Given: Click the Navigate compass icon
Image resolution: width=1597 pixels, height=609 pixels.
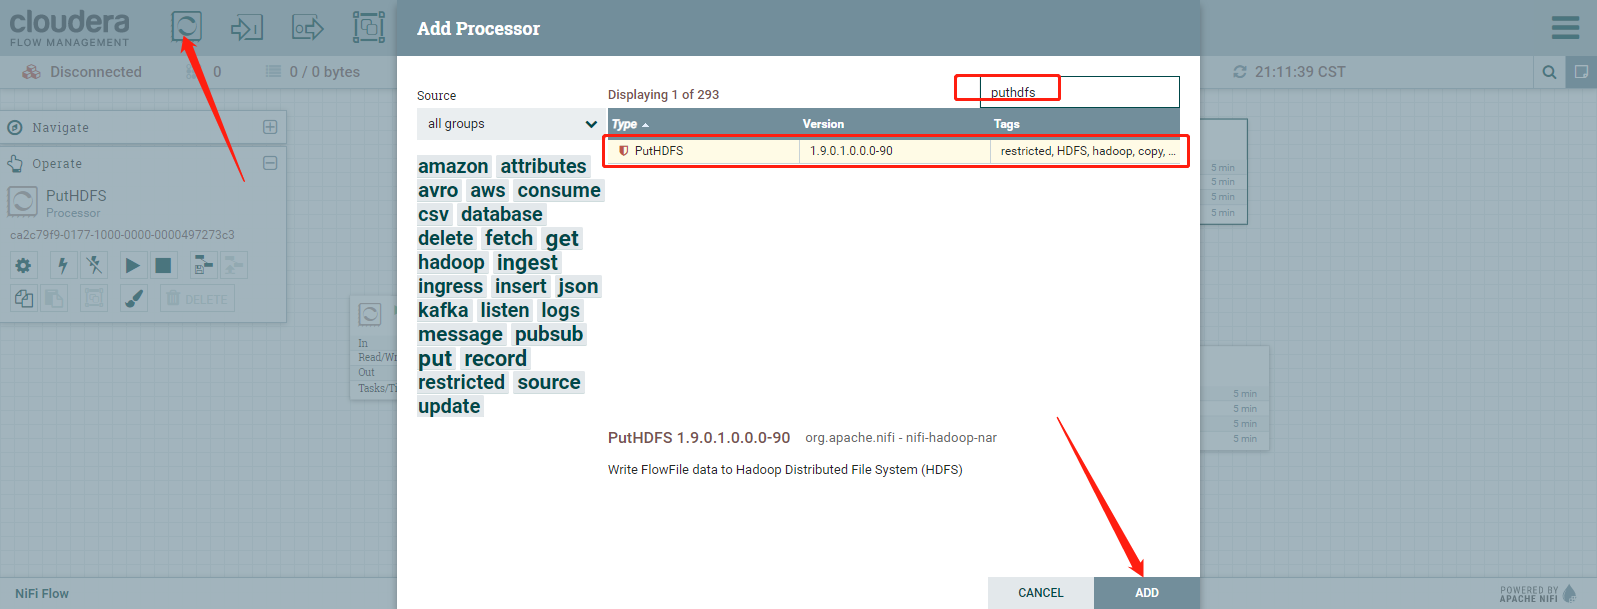Looking at the screenshot, I should pyautogui.click(x=15, y=128).
